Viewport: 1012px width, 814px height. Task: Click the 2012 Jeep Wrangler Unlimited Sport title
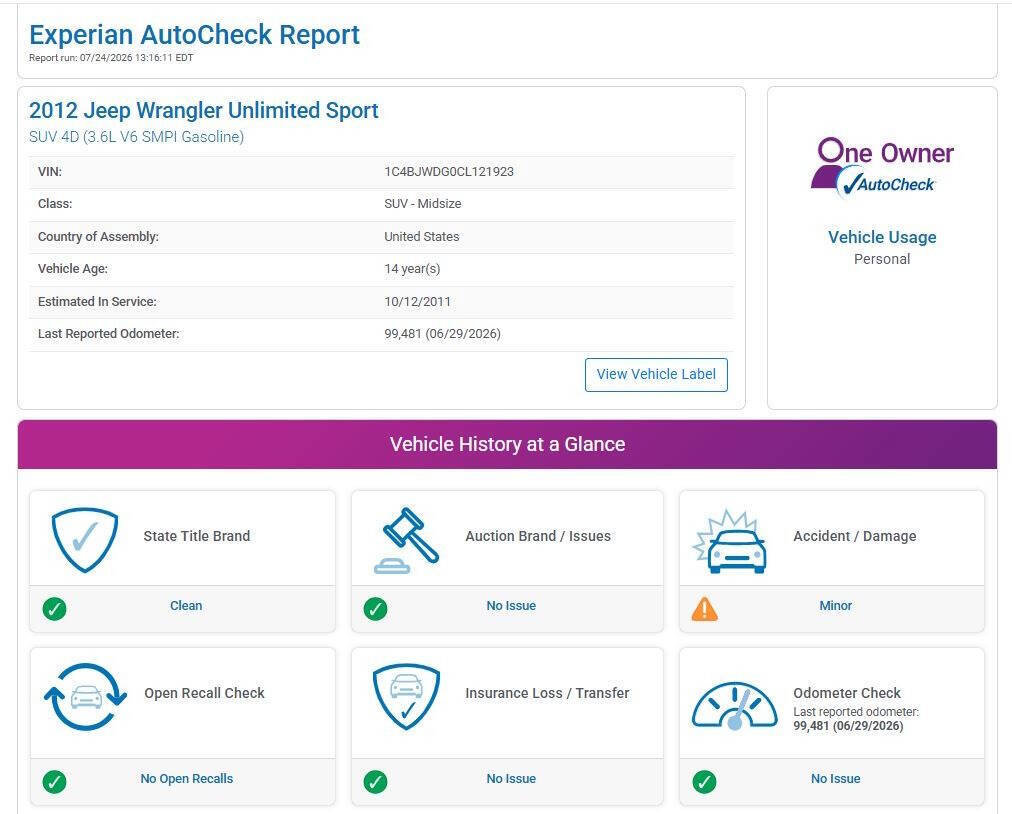click(x=203, y=110)
